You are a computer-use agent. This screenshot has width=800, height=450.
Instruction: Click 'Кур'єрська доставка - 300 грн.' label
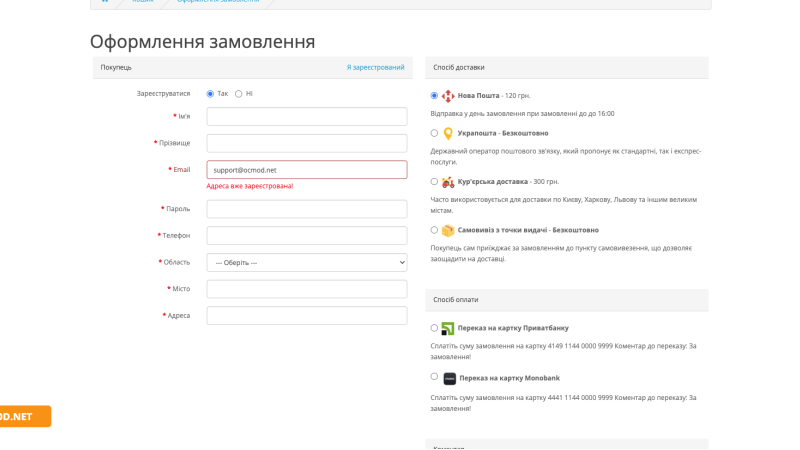(x=508, y=182)
